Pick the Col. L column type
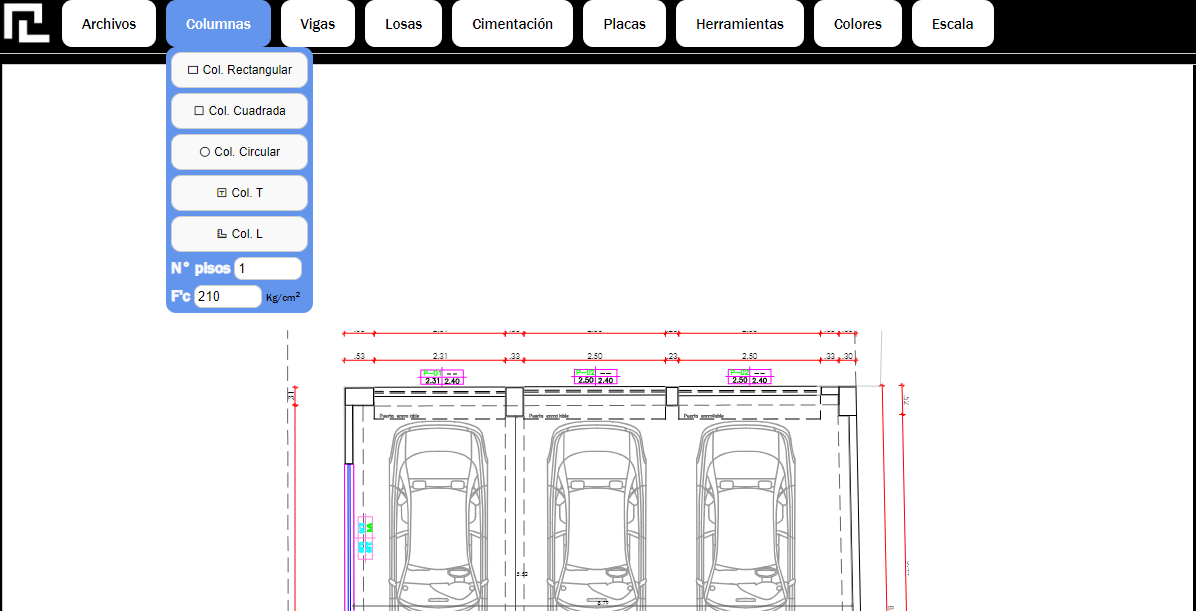The image size is (1196, 611). (240, 234)
